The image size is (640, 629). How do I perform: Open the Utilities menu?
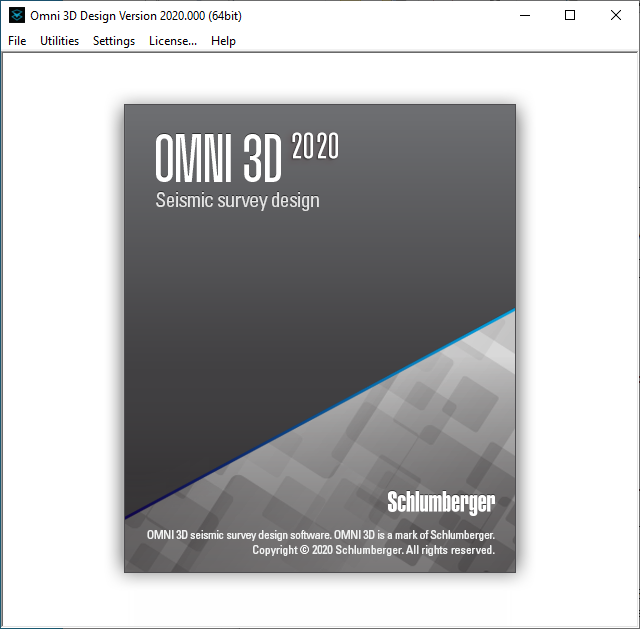click(x=59, y=41)
